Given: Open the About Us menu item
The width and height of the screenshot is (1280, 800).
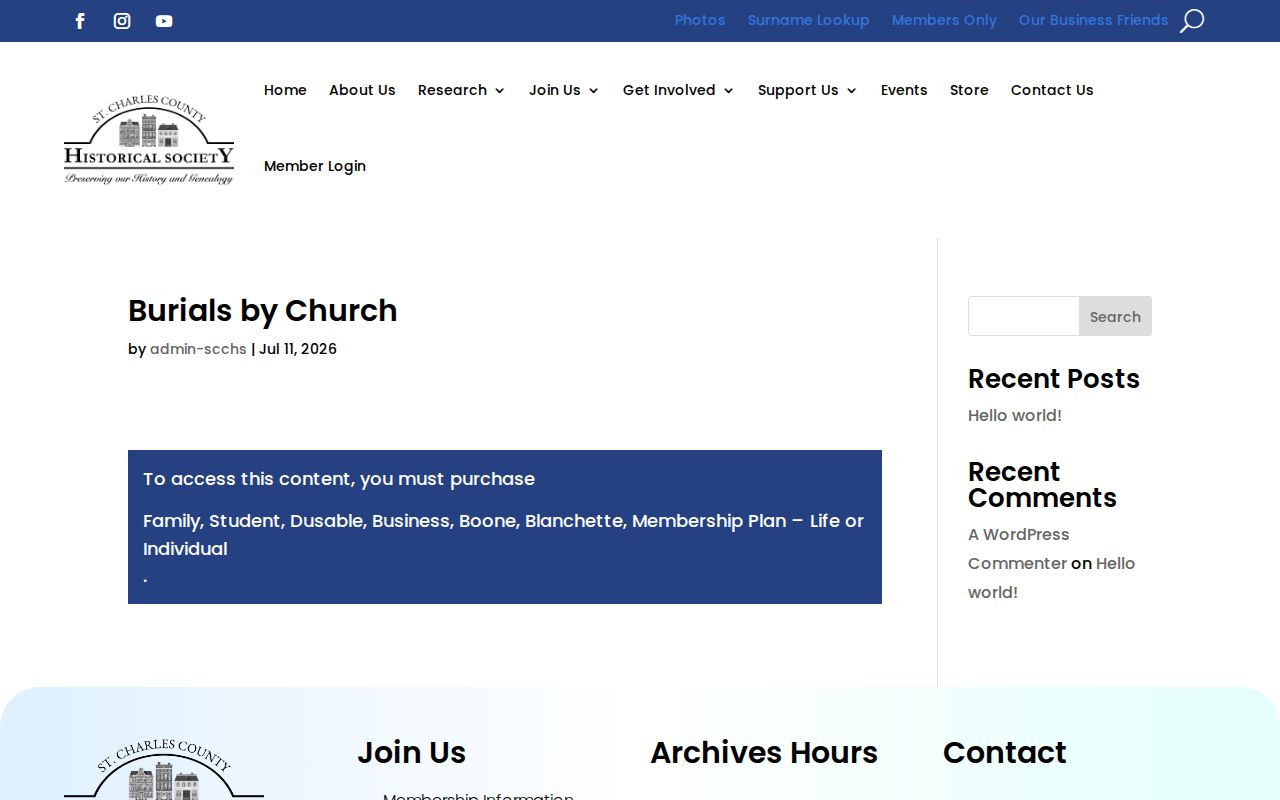Looking at the screenshot, I should point(362,90).
